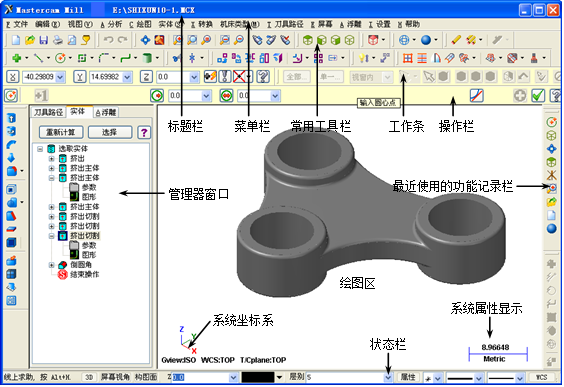This screenshot has width=564, height=387.
Task: Click the black system color swatch
Action: pyautogui.click(x=258, y=378)
